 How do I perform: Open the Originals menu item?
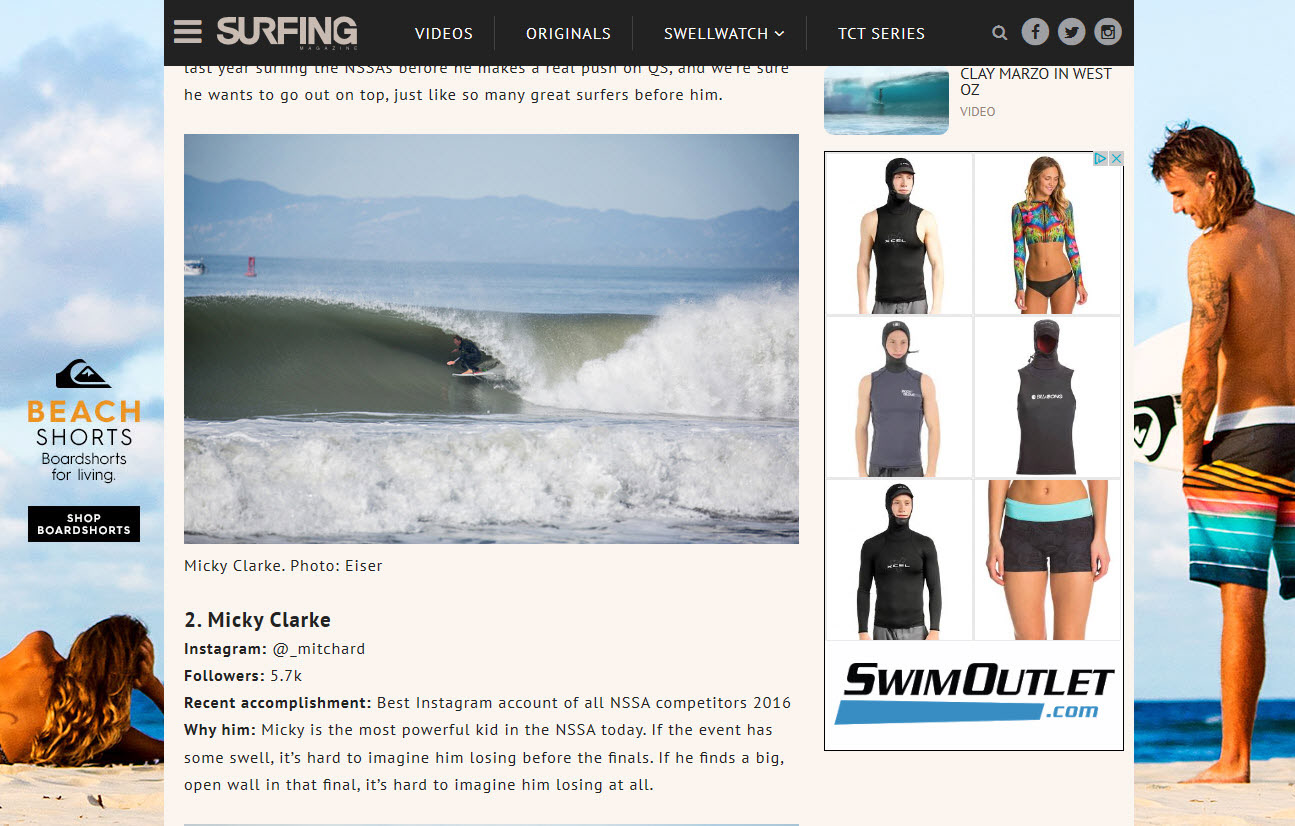pyautogui.click(x=568, y=33)
